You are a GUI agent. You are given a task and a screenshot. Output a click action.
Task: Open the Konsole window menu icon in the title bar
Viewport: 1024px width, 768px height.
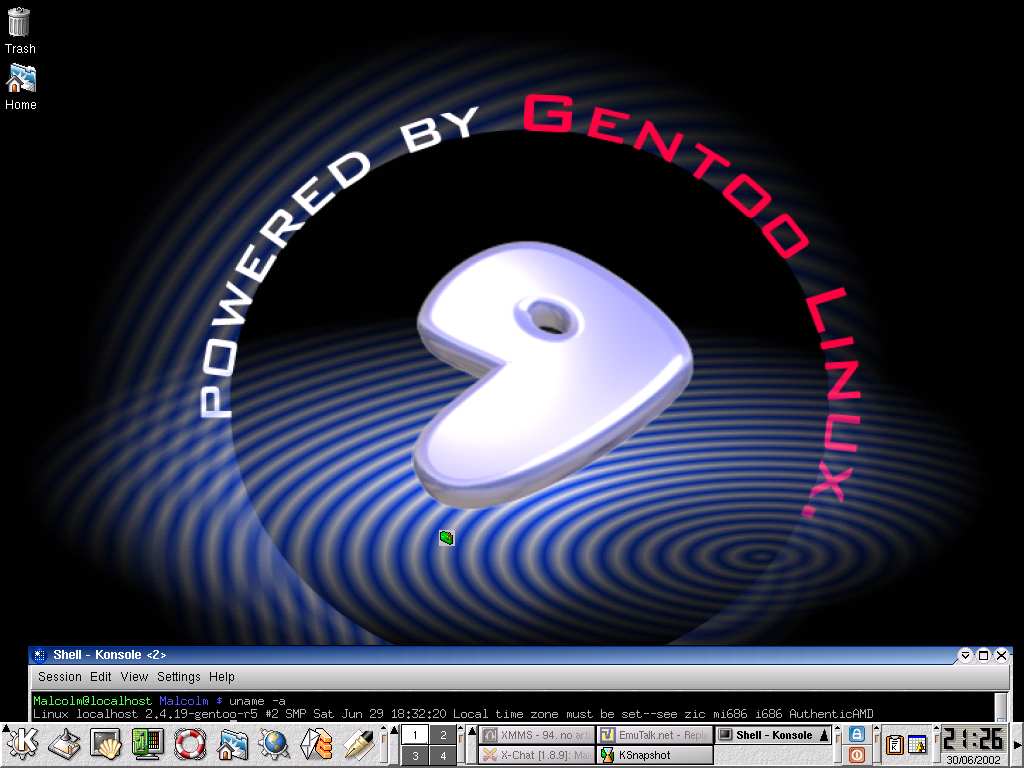tap(39, 655)
